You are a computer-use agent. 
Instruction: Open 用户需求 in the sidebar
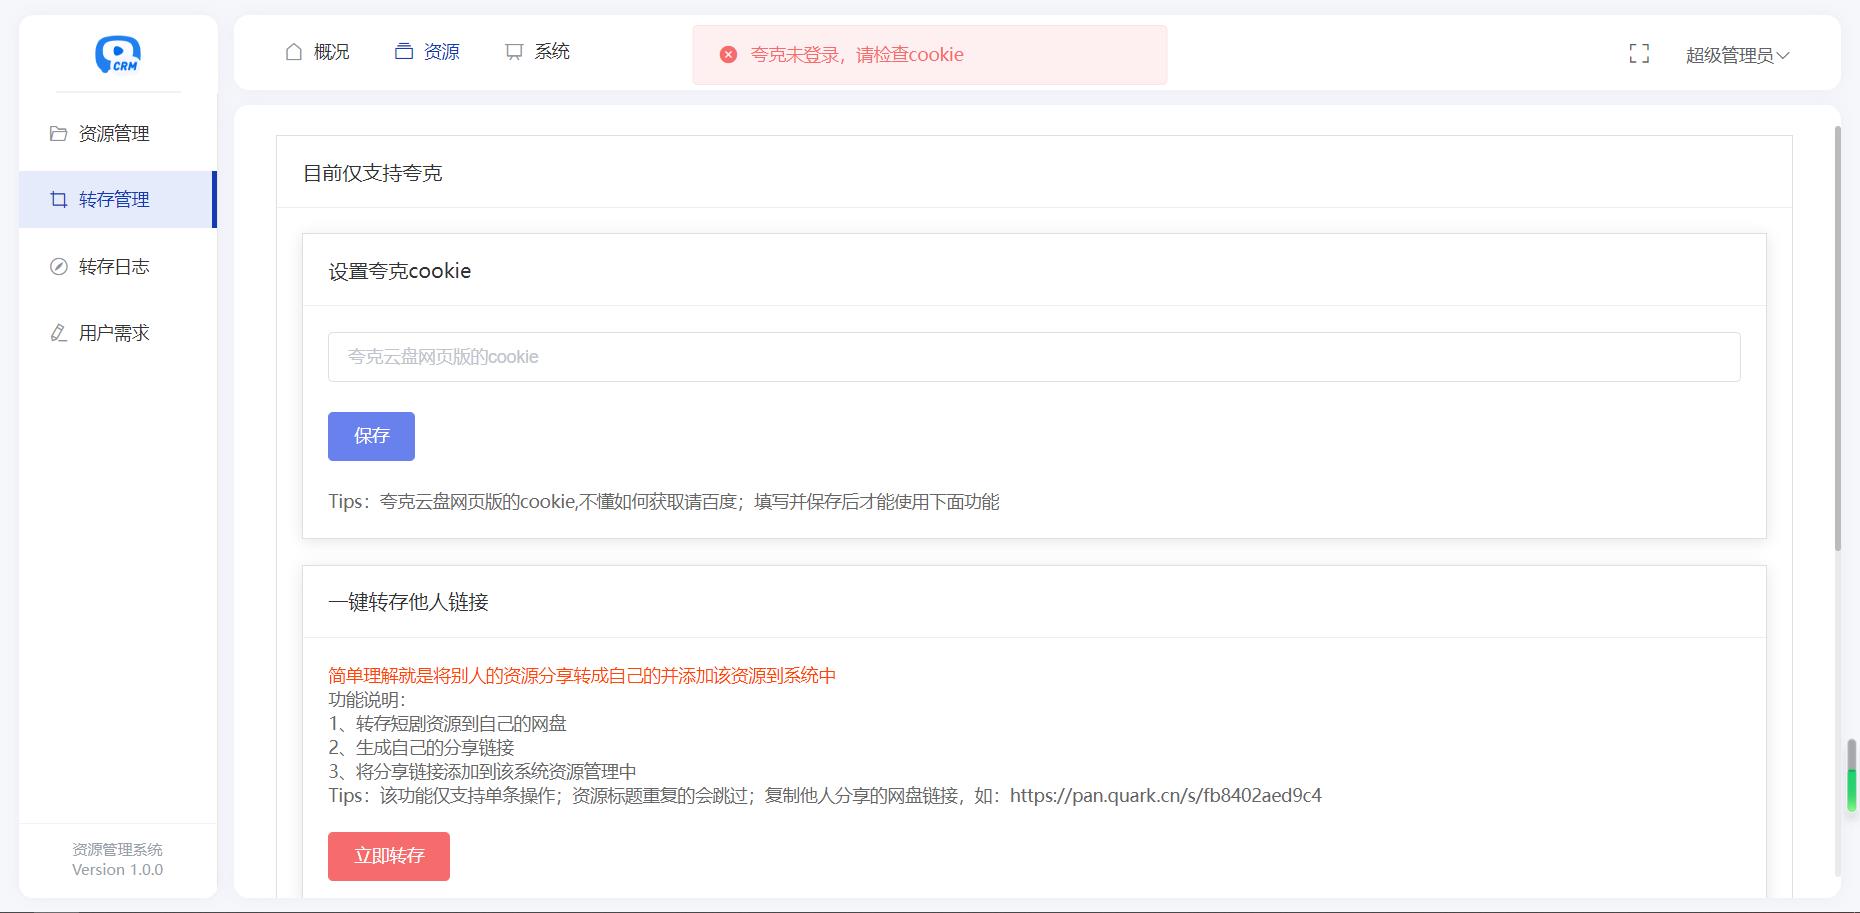click(118, 333)
